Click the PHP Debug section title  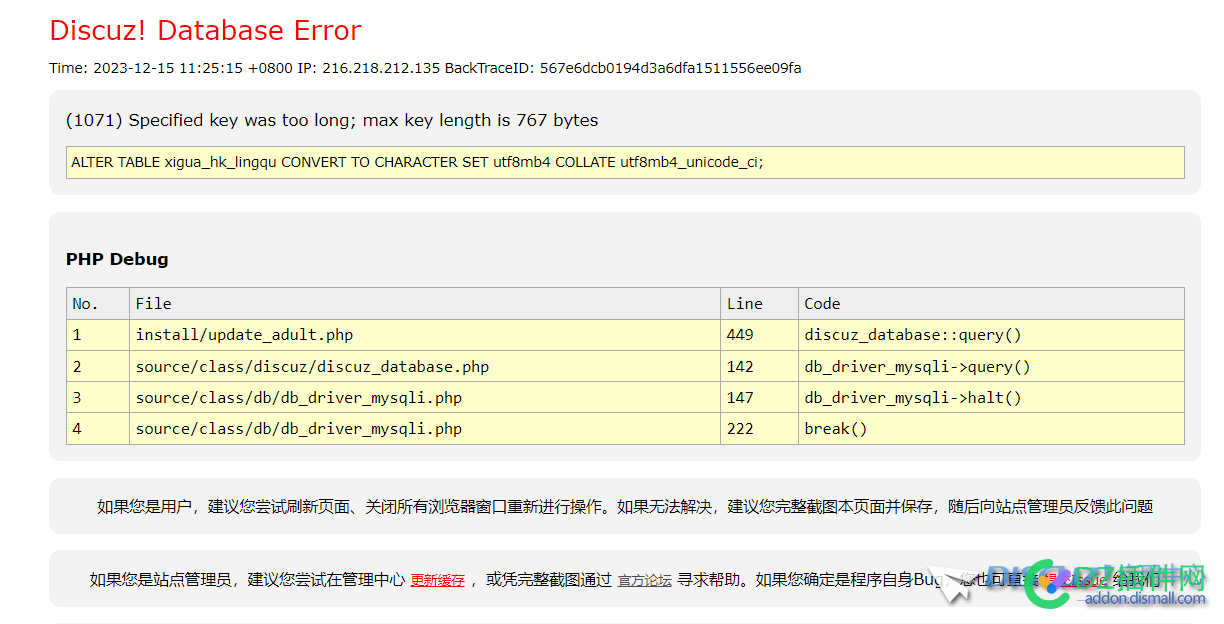pos(117,259)
